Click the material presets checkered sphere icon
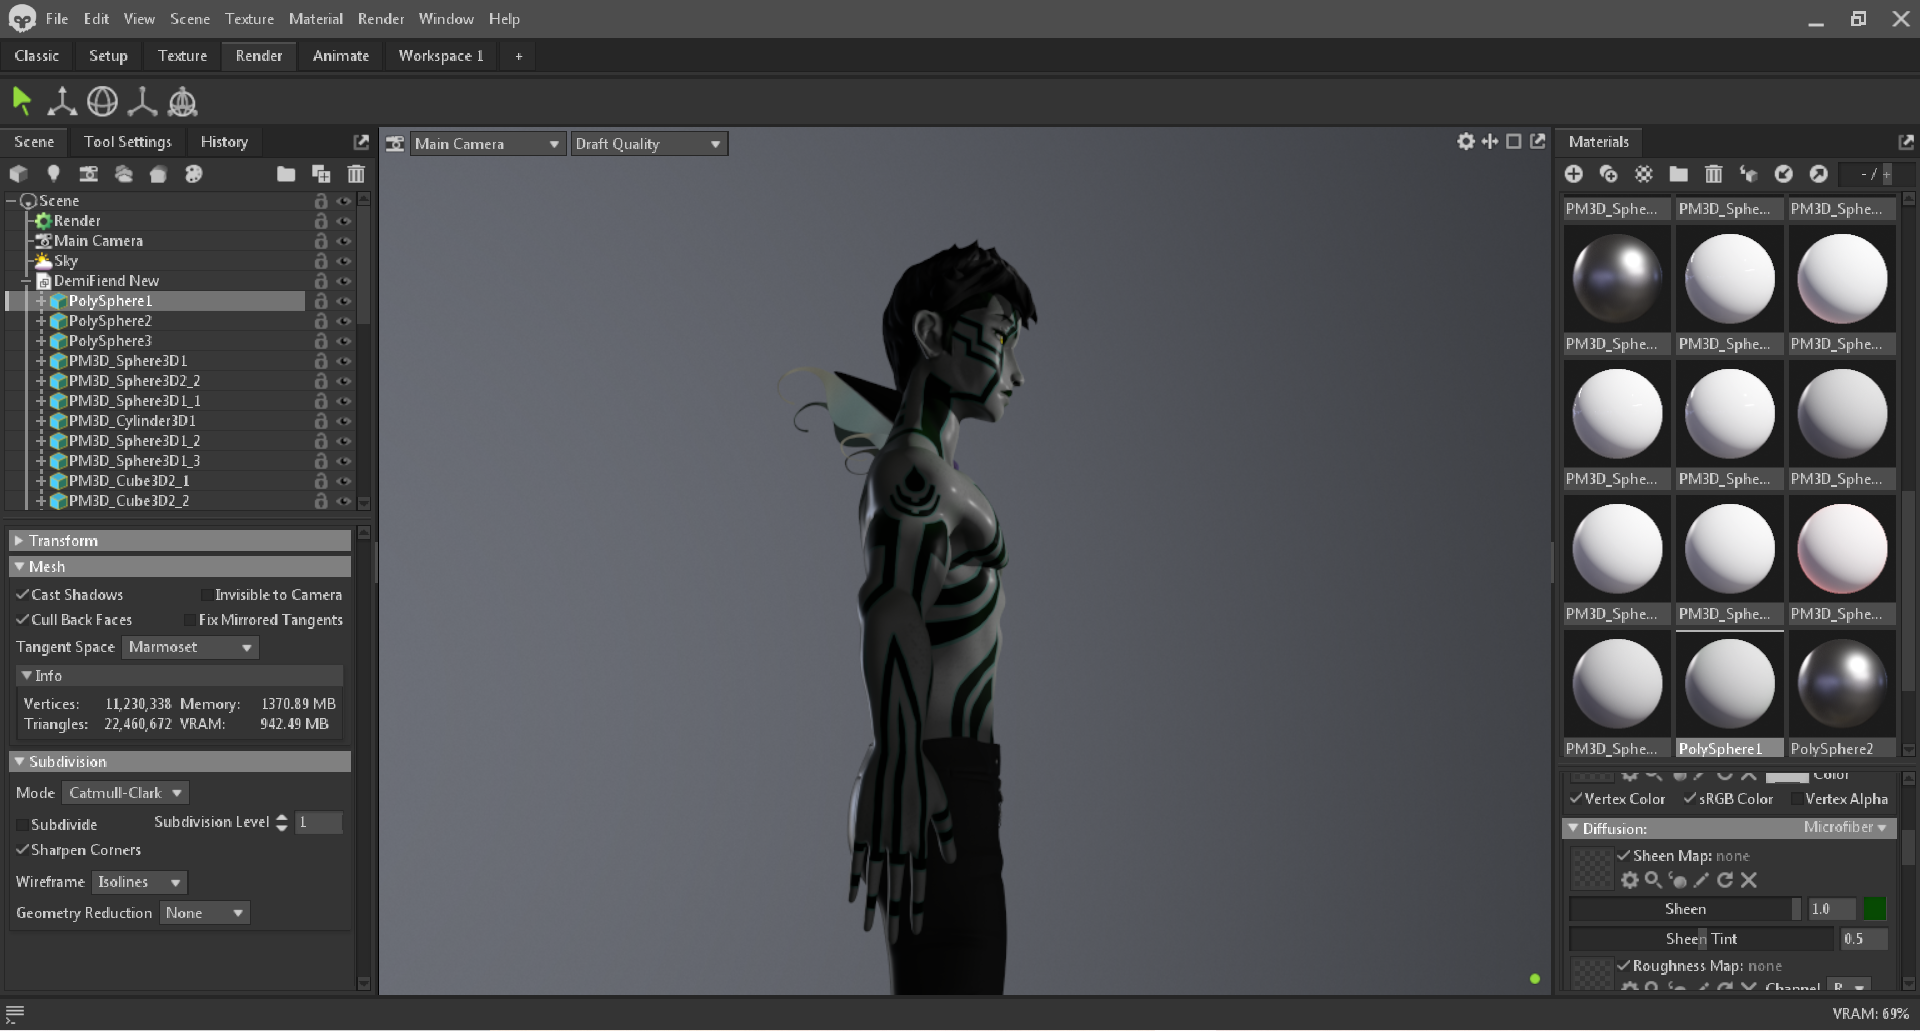Viewport: 1920px width, 1031px height. click(1644, 174)
